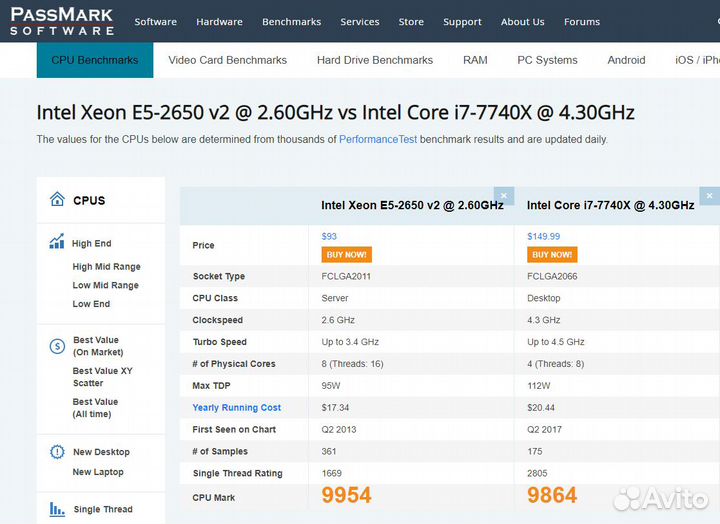Switch to Video Card Benchmarks tab
Image resolution: width=720 pixels, height=524 pixels.
(x=227, y=60)
